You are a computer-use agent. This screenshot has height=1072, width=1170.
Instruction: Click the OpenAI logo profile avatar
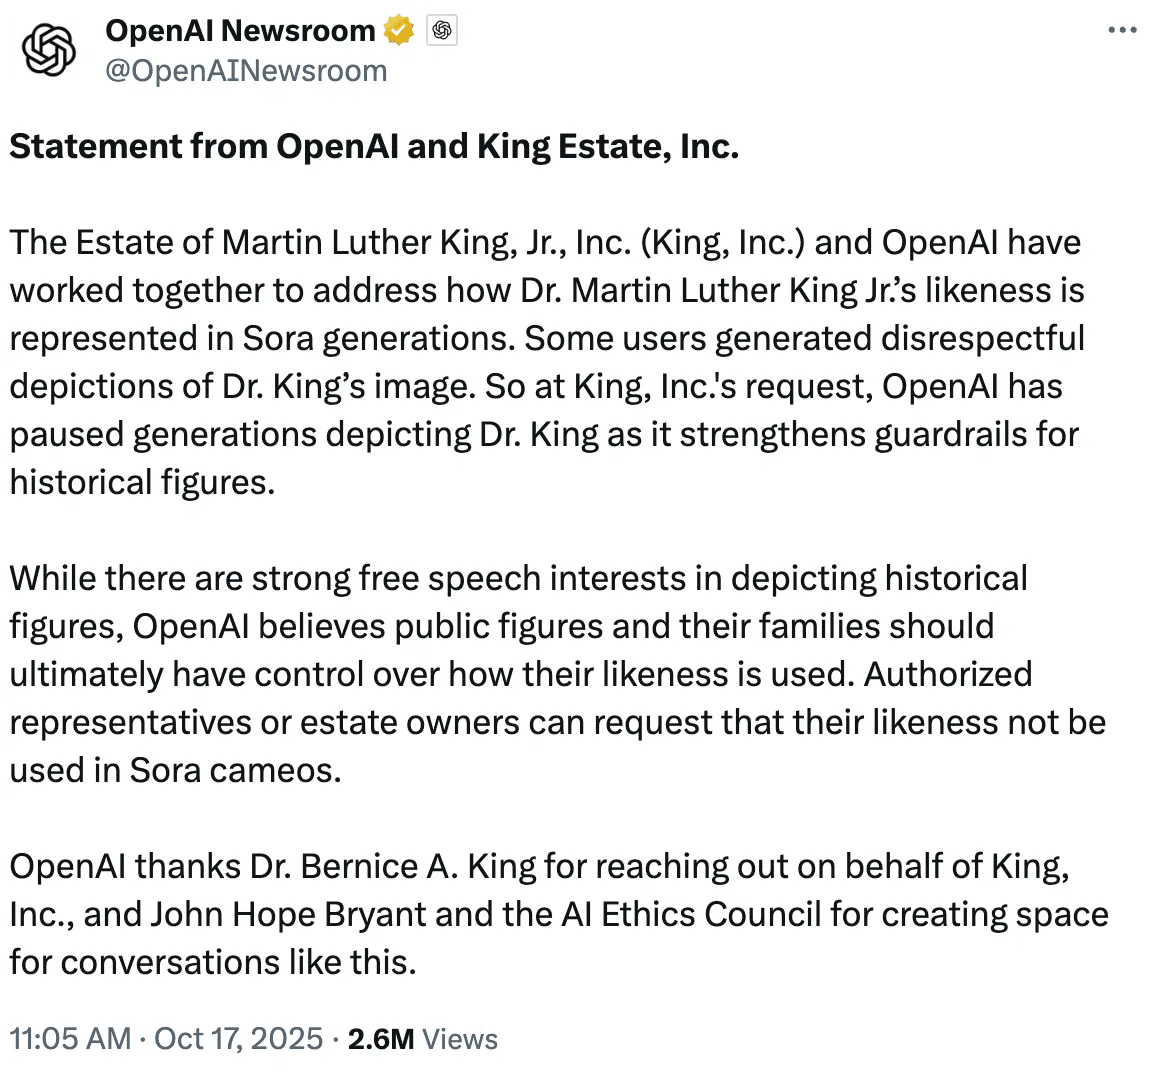click(49, 50)
